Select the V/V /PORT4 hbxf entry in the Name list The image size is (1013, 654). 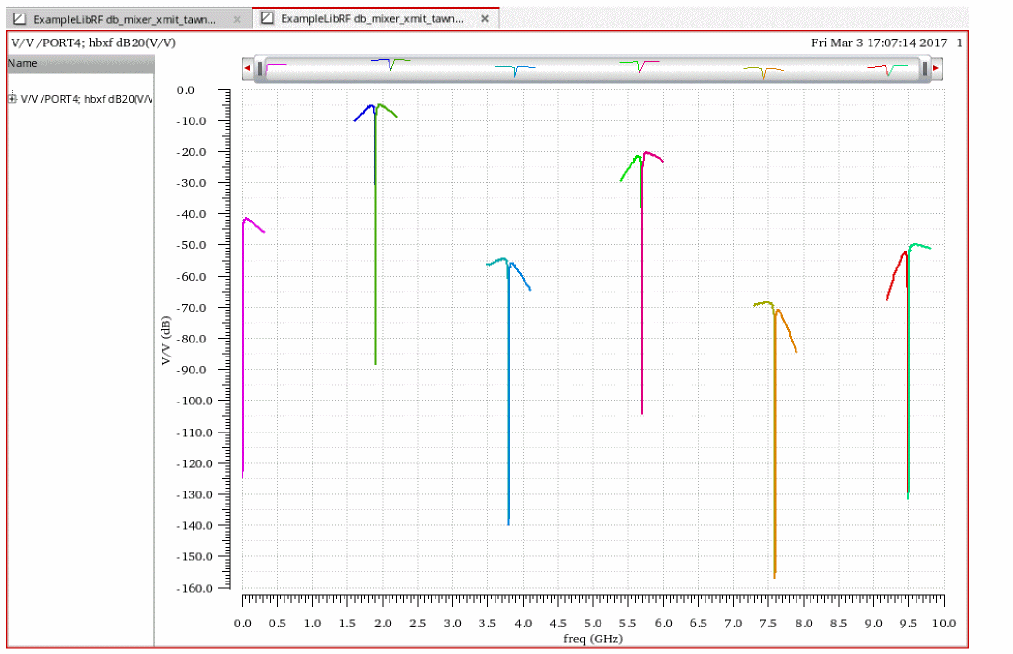86,98
